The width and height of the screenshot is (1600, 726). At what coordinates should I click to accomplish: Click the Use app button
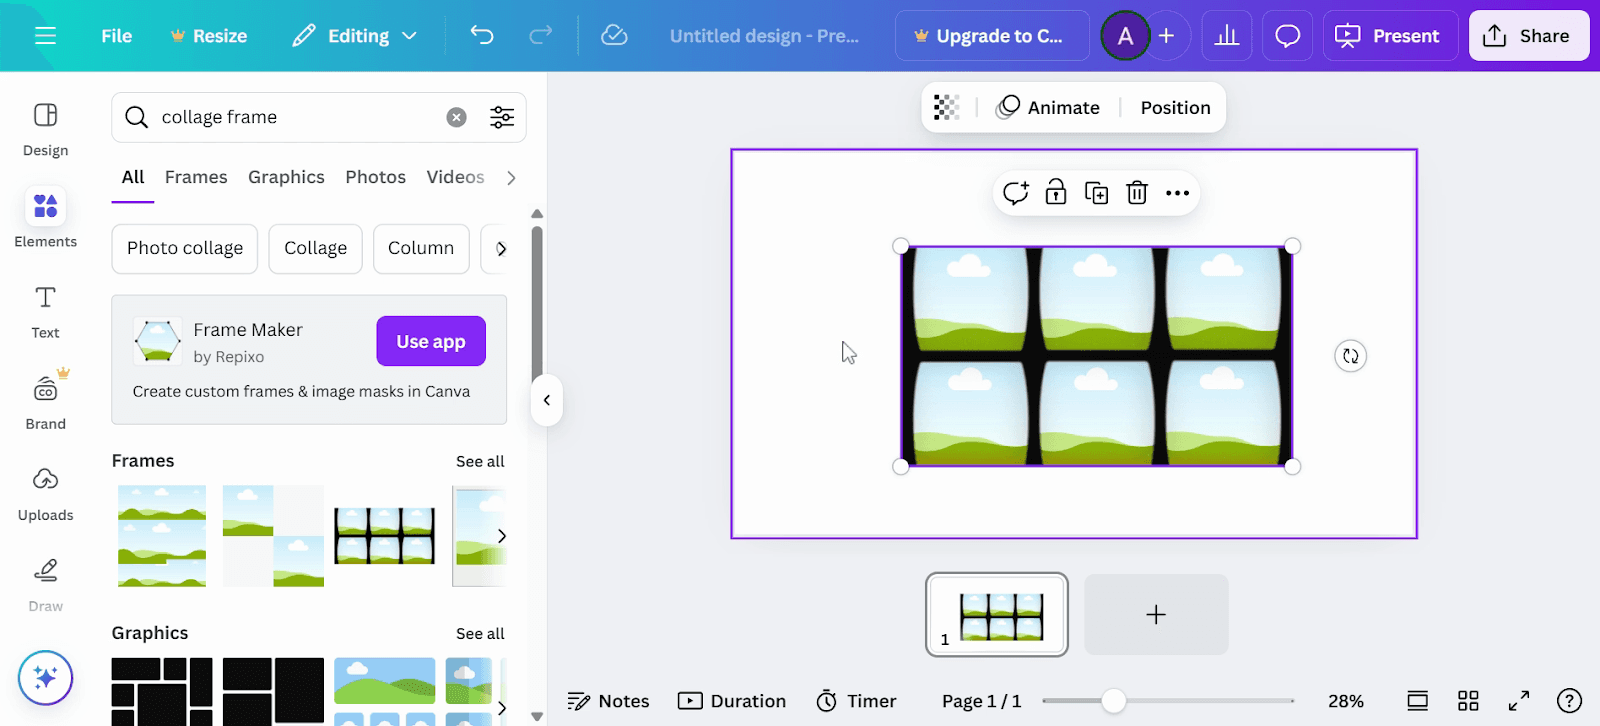pos(431,341)
